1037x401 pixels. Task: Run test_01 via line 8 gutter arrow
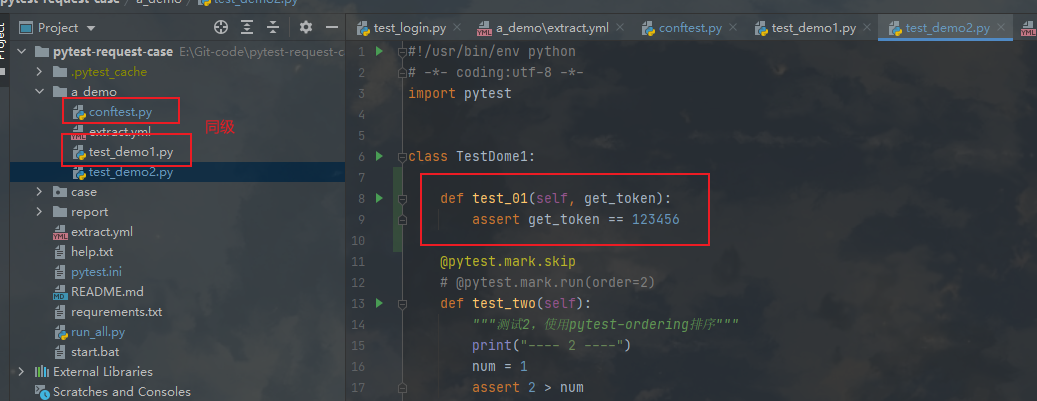pyautogui.click(x=380, y=198)
